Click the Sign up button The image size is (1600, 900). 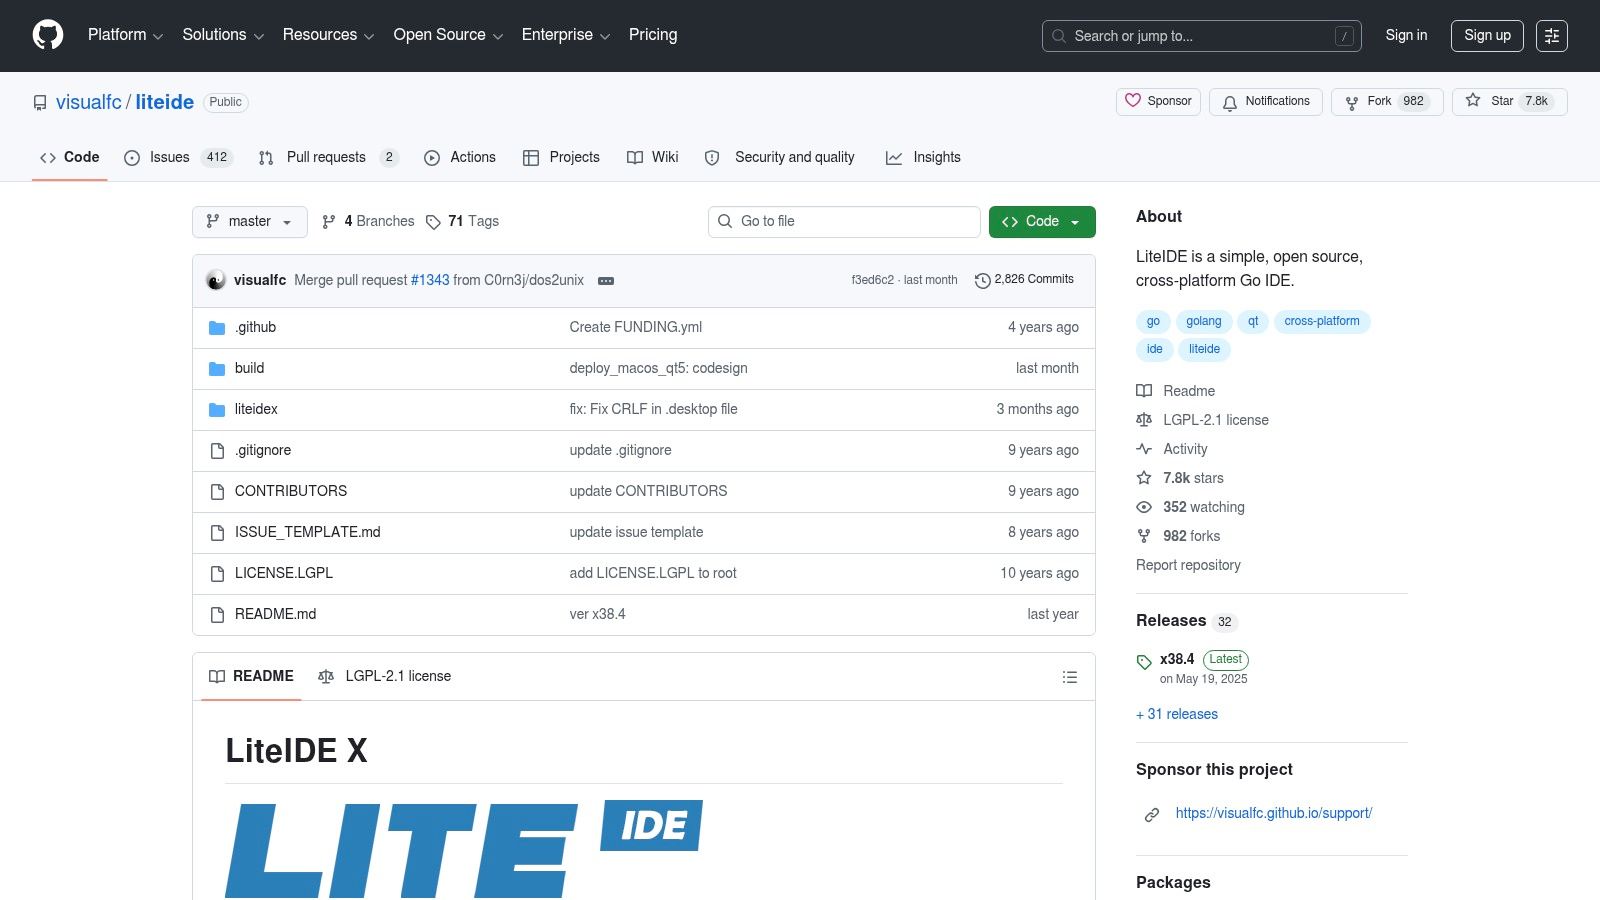click(x=1487, y=36)
